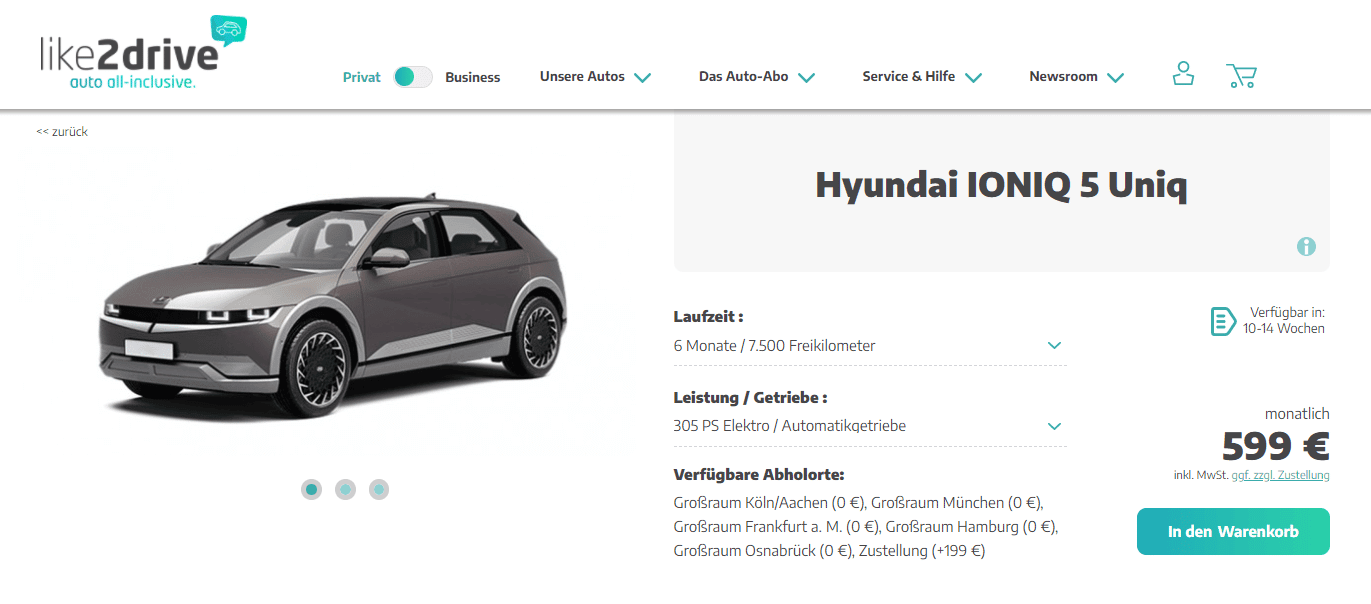This screenshot has height=604, width=1371.
Task: Click Großraum München (0 €) text
Action: click(x=957, y=502)
